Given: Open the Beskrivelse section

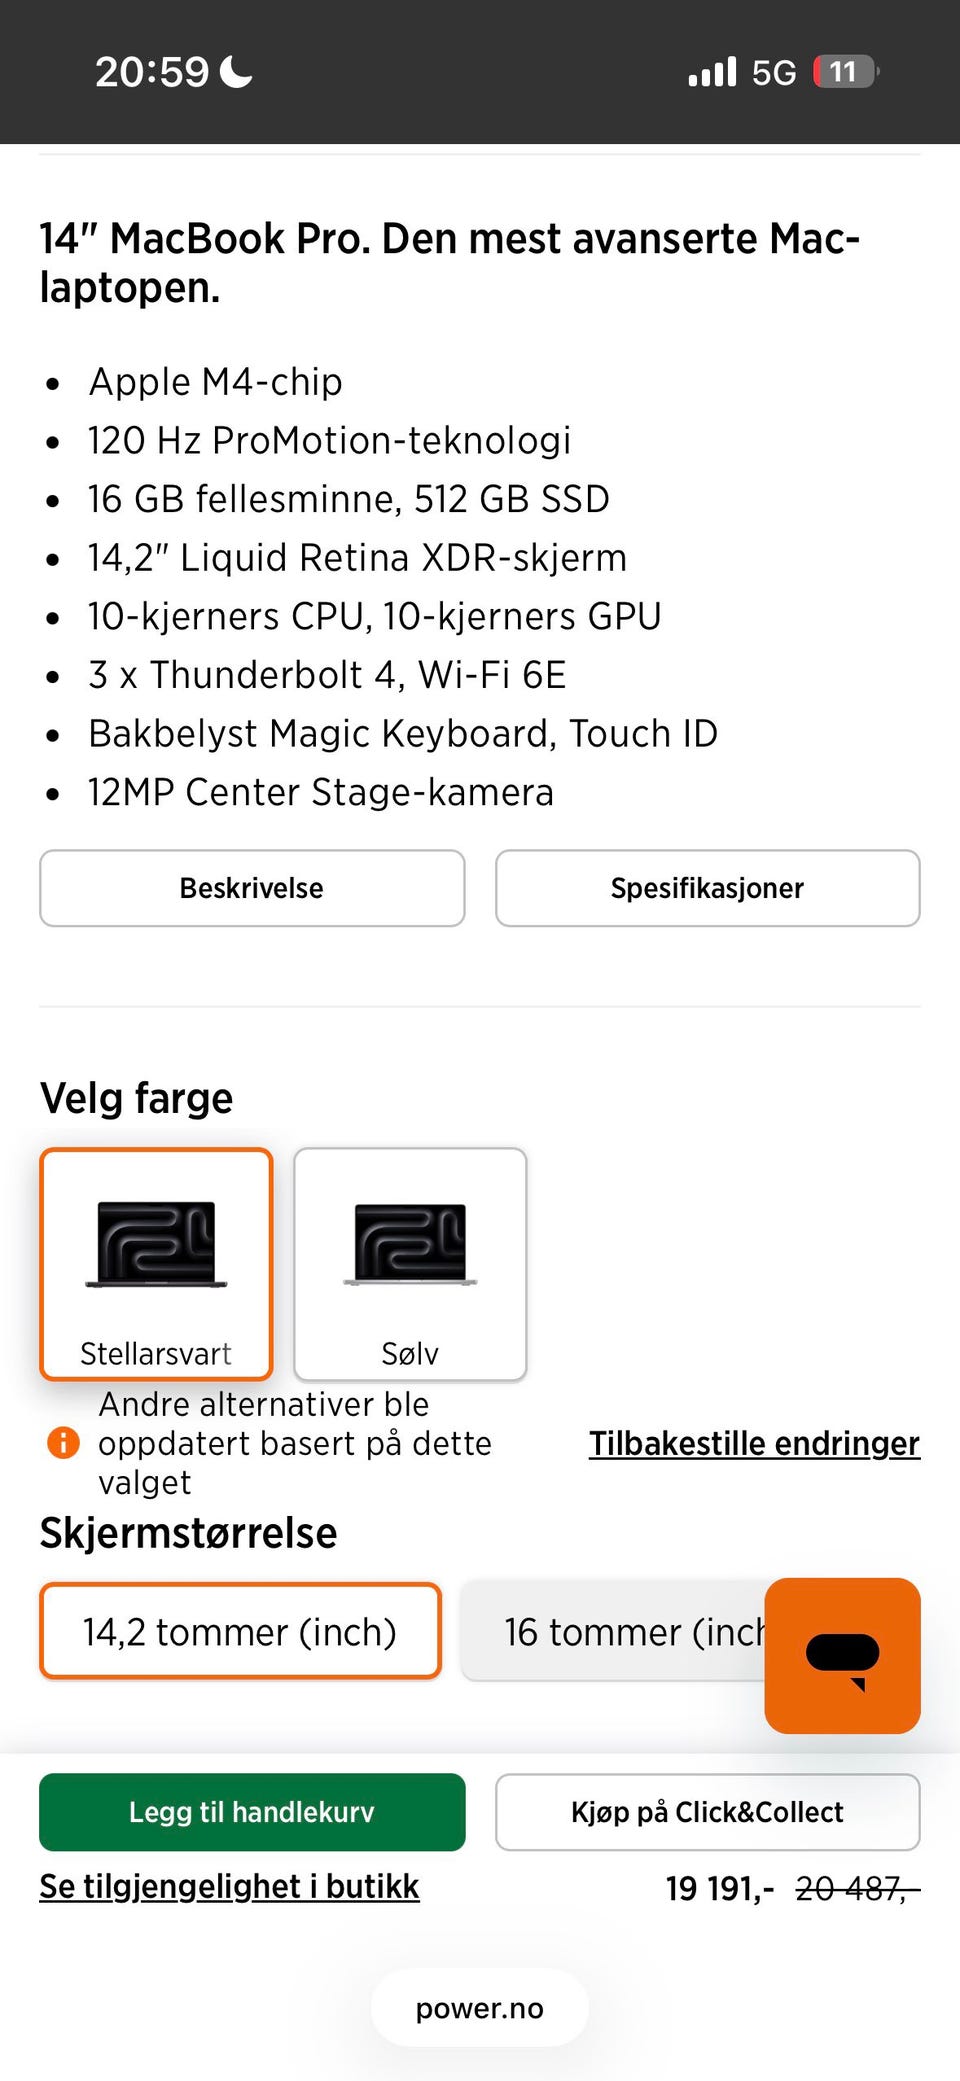Looking at the screenshot, I should [x=252, y=888].
